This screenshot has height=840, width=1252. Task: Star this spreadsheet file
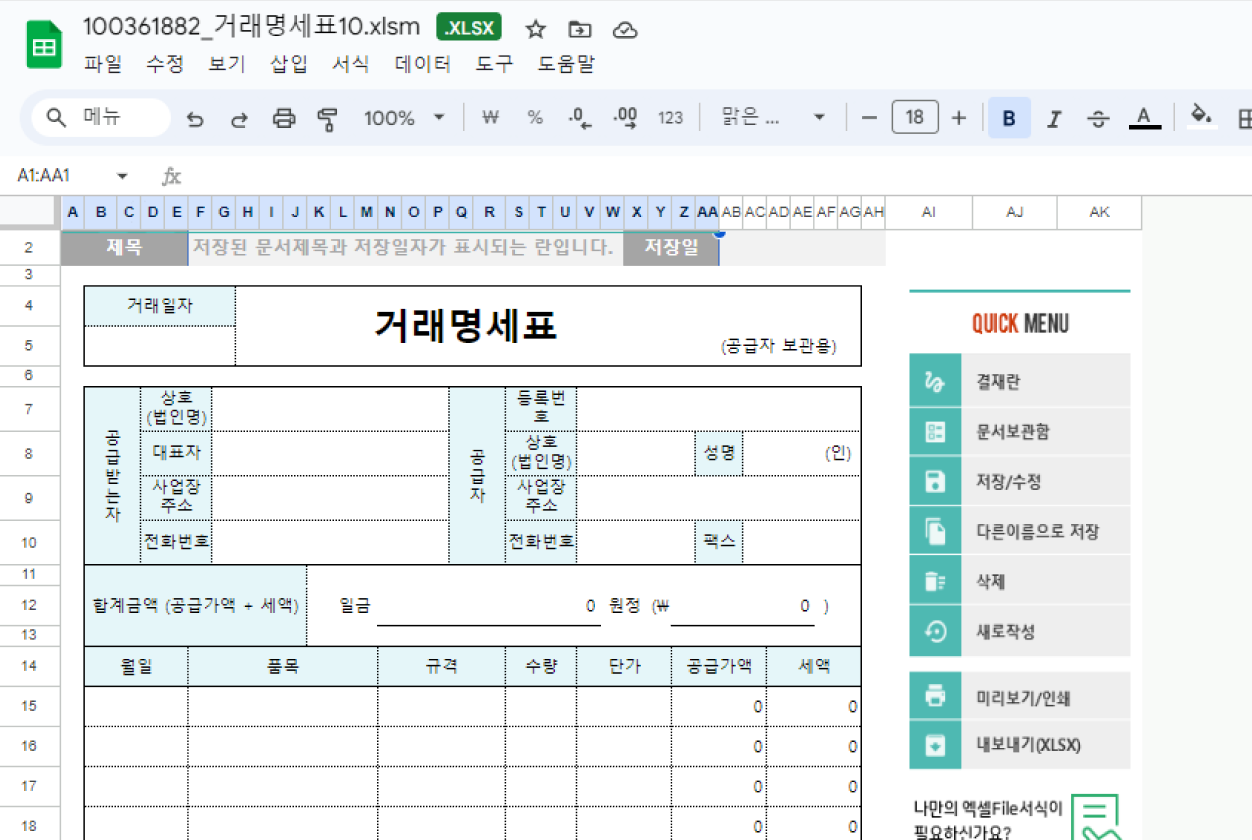pos(536,30)
